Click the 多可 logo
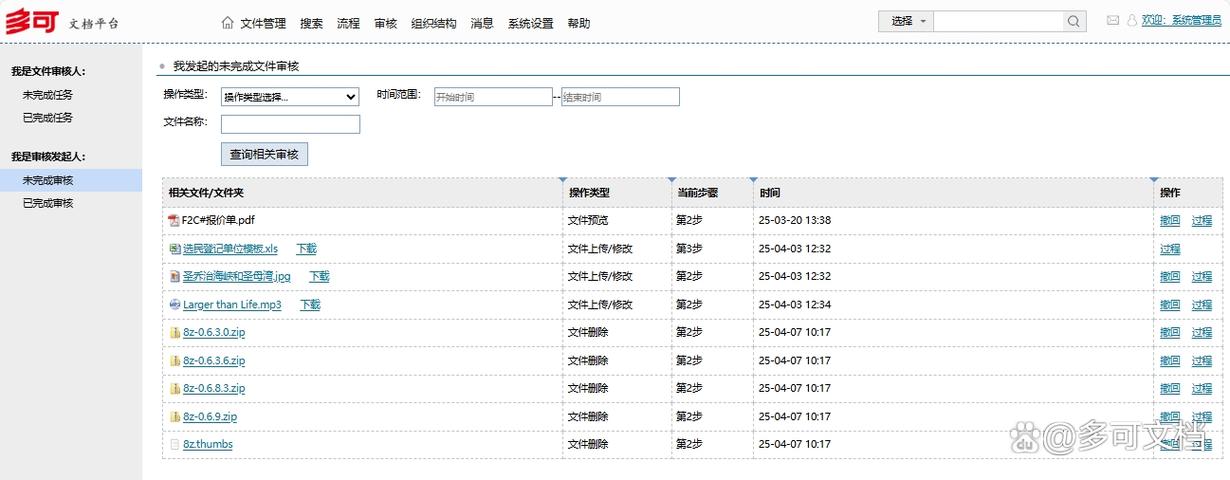This screenshot has height=480, width=1230. click(x=32, y=21)
